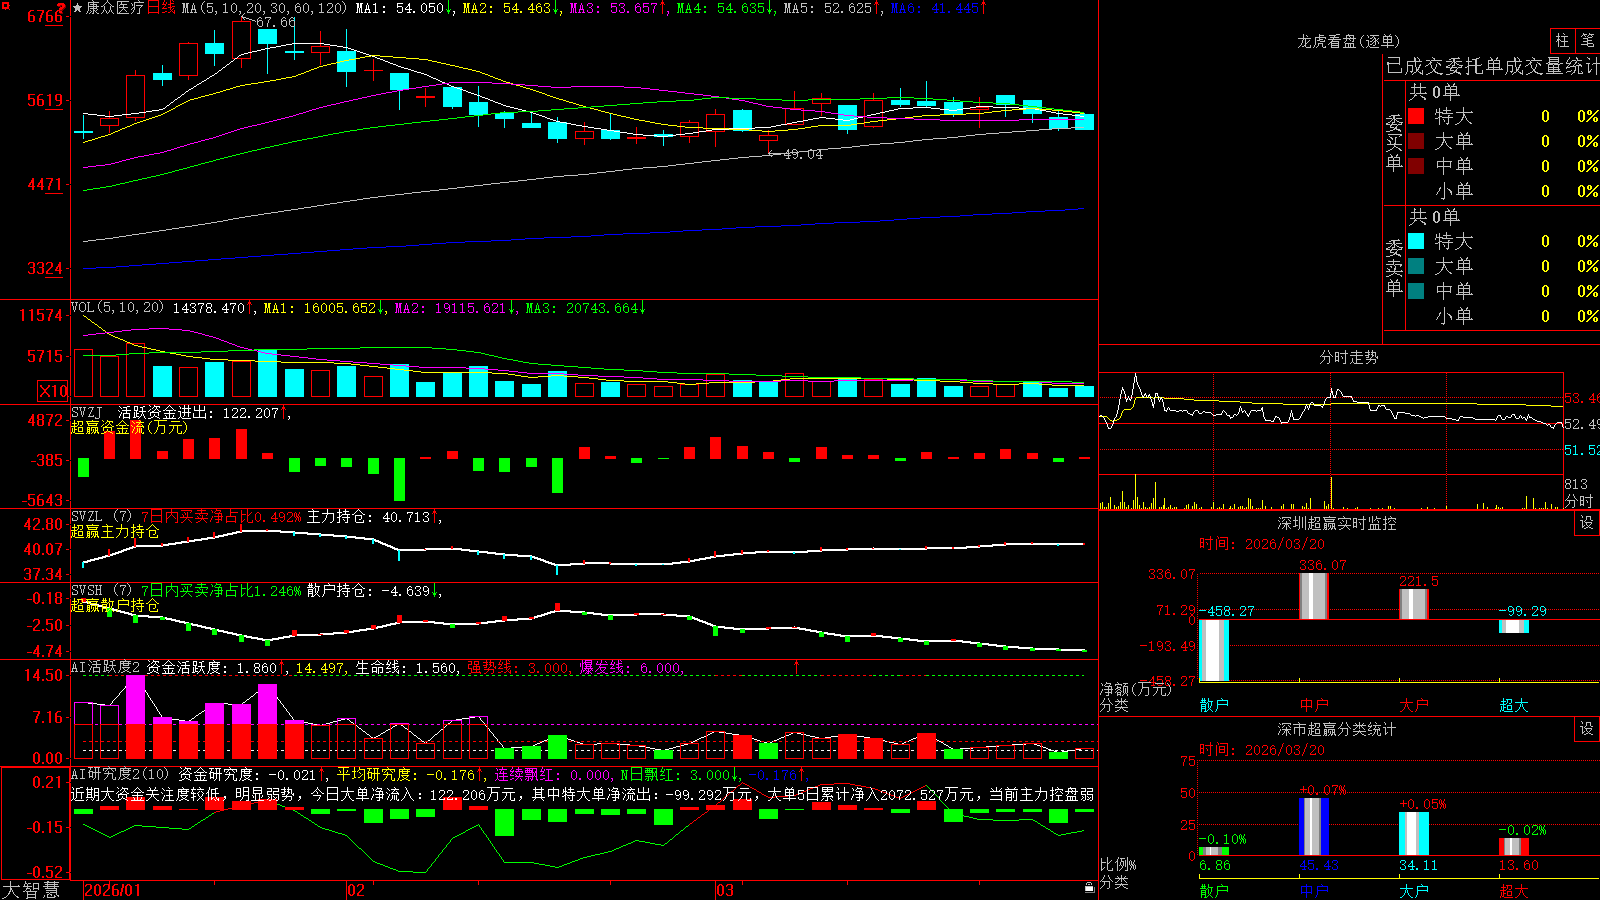Image resolution: width=1600 pixels, height=900 pixels.
Task: Select the 深市超赢分类统计 panel title
Action: (1336, 729)
